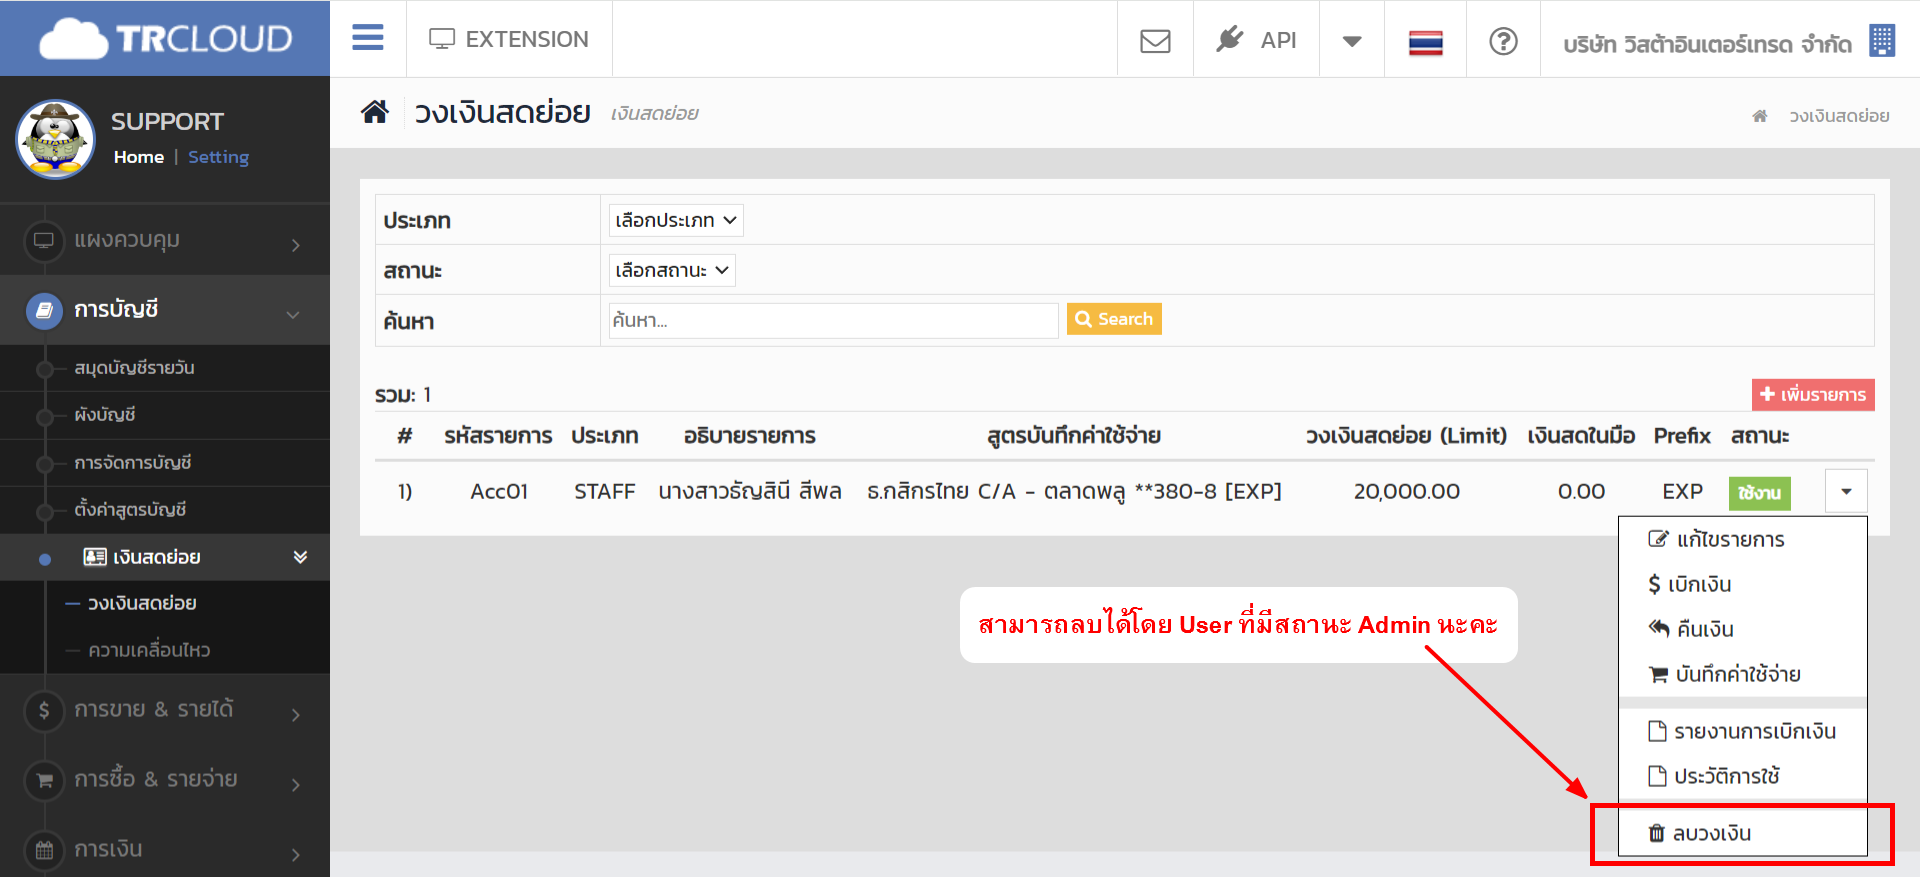
Task: Open ผังบัญชี in sidebar
Action: click(x=105, y=414)
